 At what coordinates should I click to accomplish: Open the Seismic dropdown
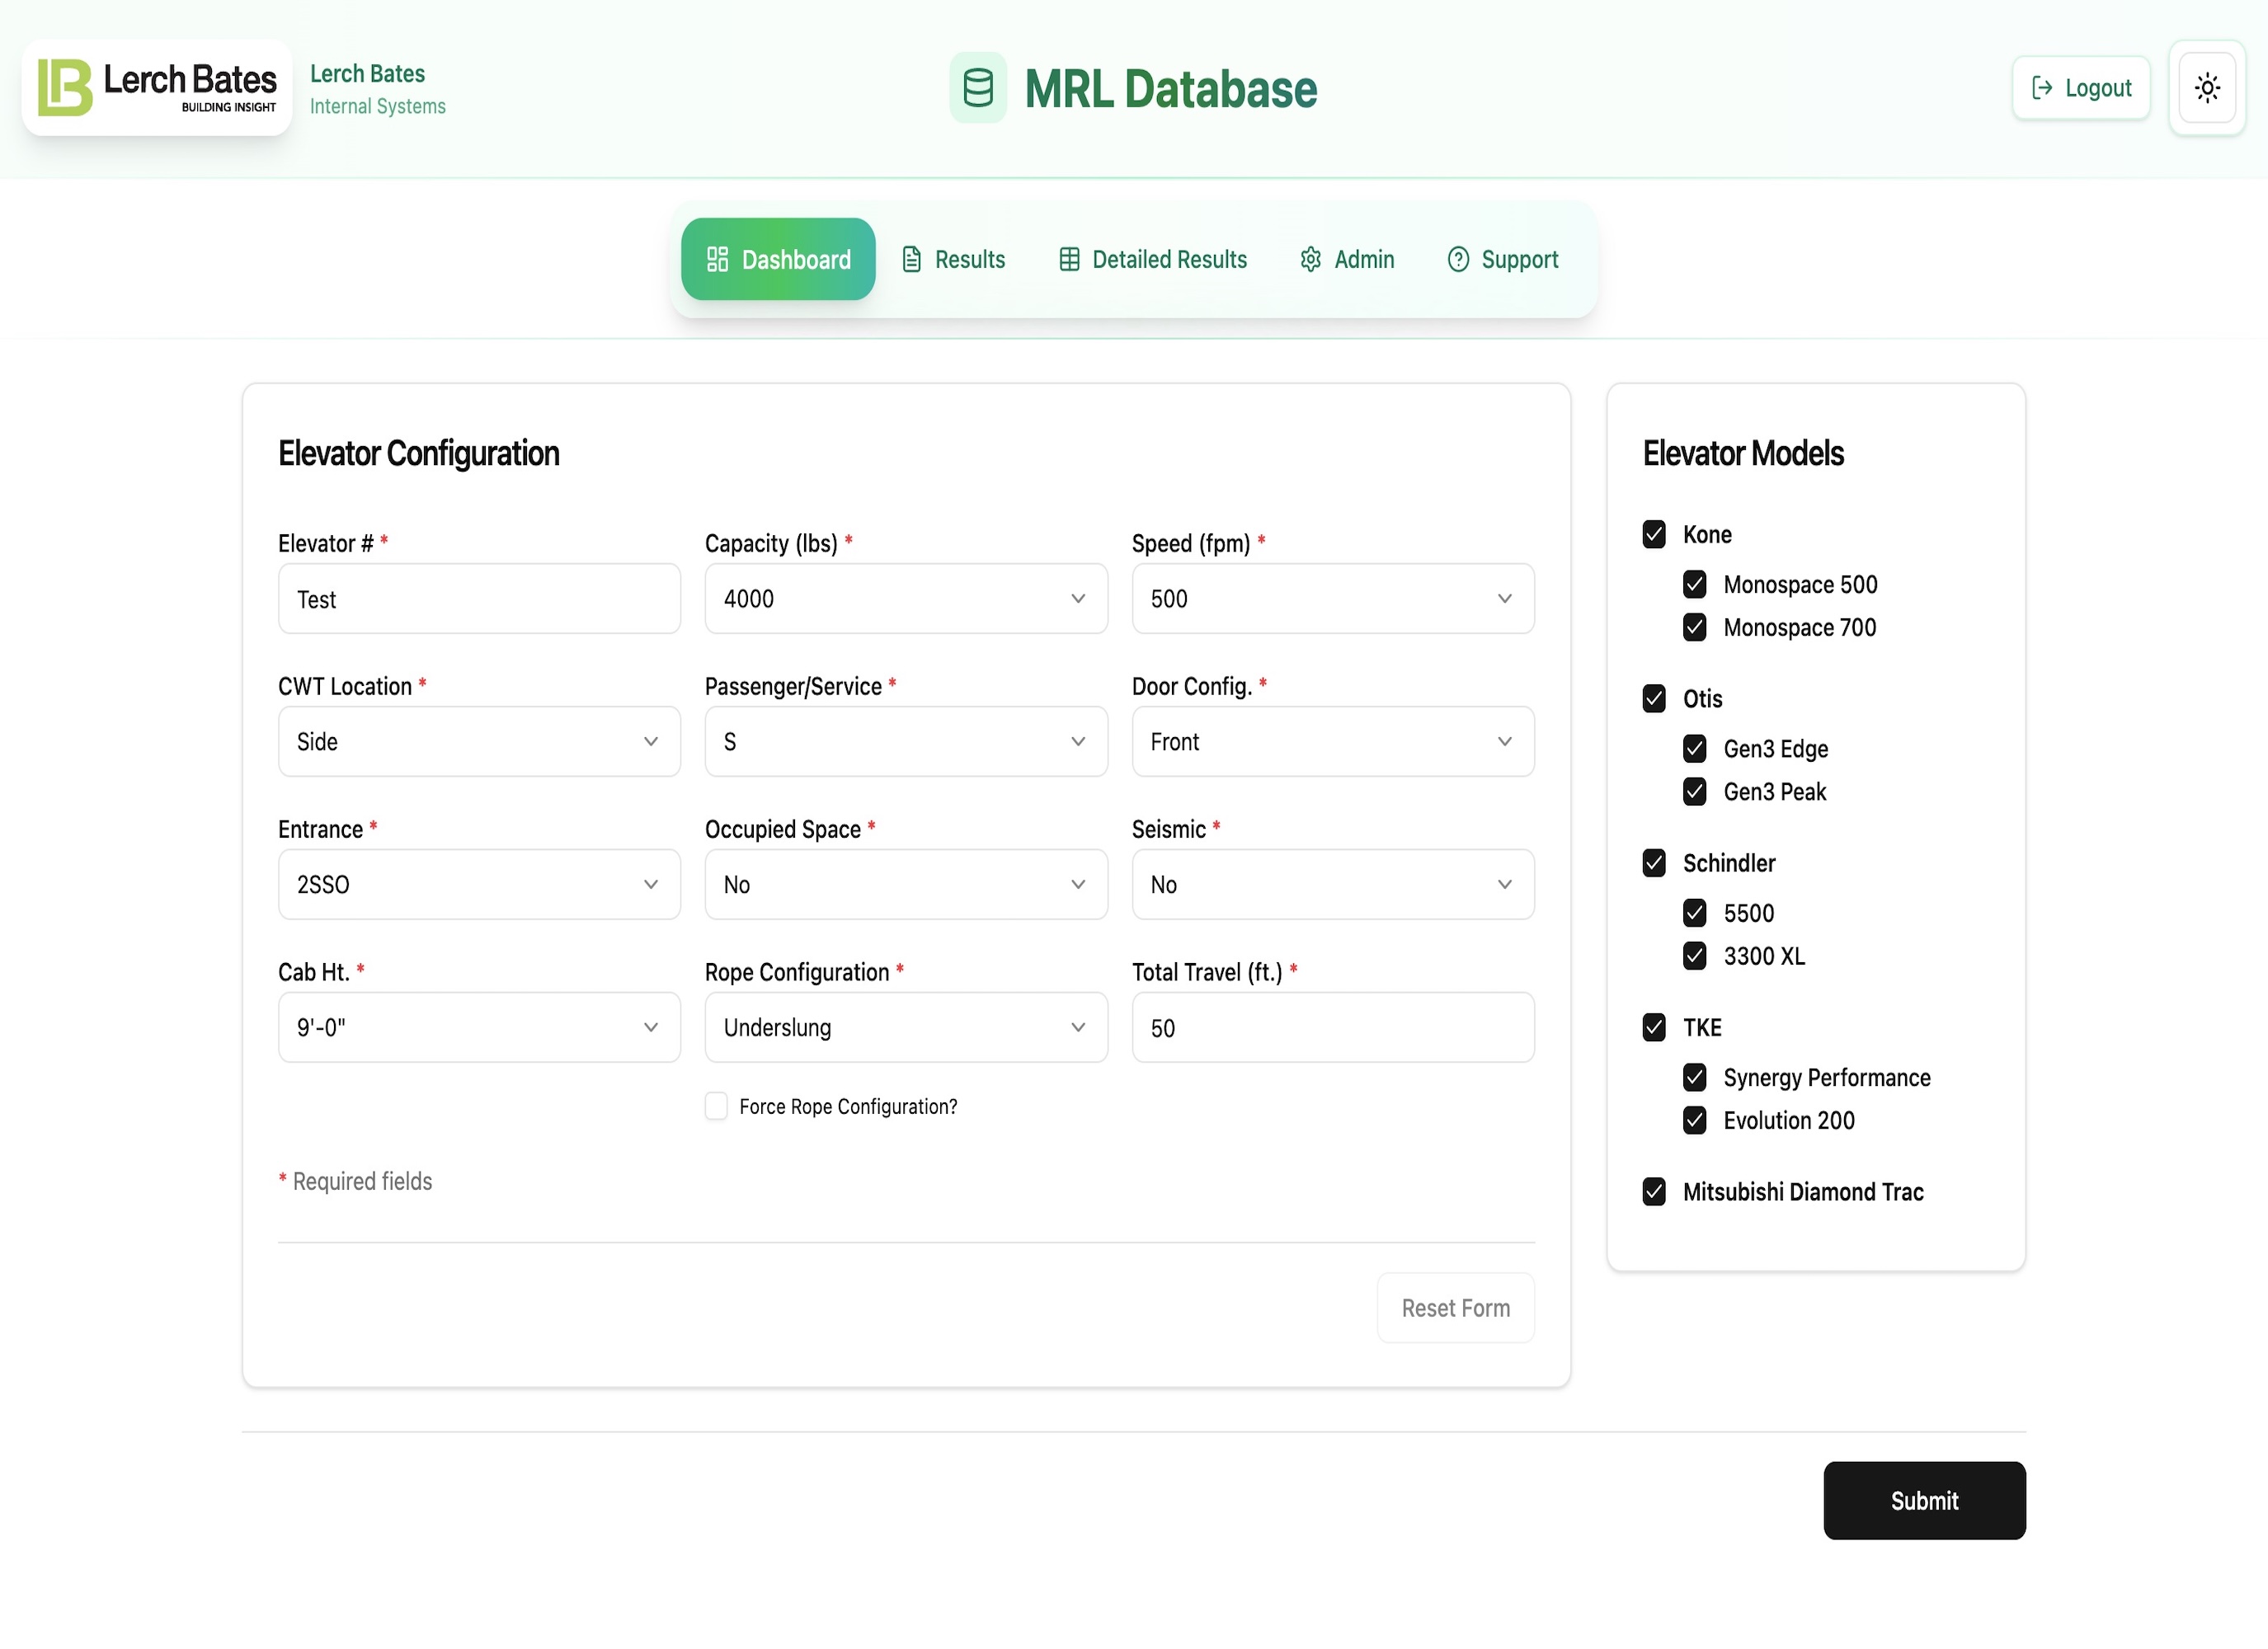[x=1333, y=885]
